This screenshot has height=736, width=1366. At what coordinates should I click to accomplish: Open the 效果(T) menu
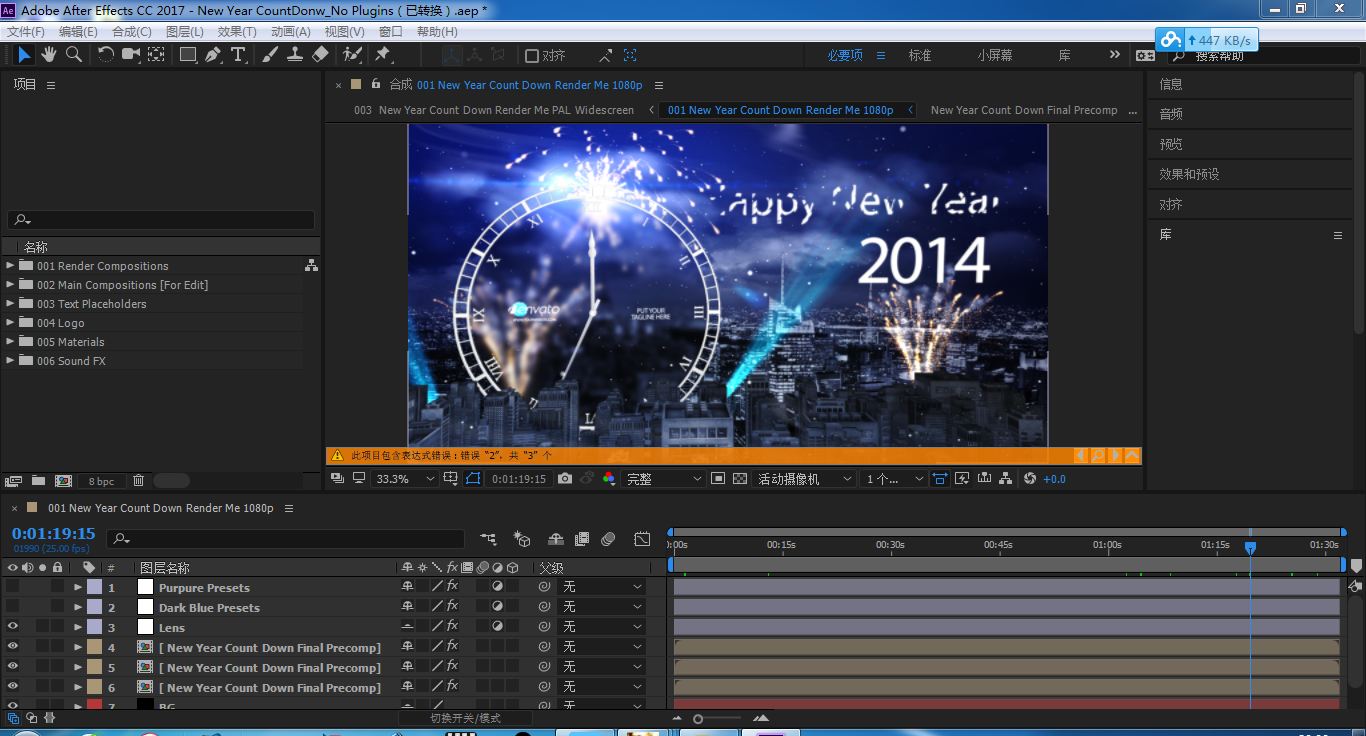[237, 31]
